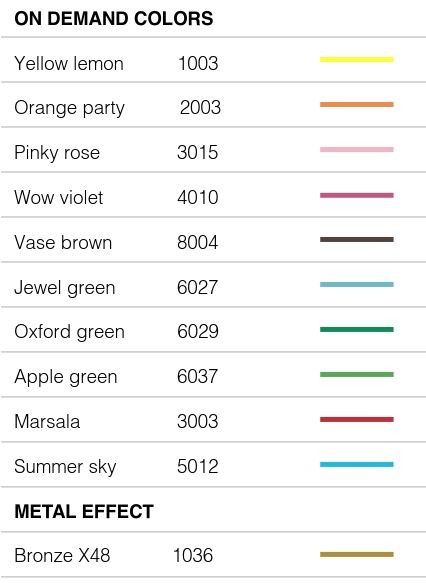The image size is (426, 583).
Task: Select the Marsala red color swatch
Action: tap(356, 419)
